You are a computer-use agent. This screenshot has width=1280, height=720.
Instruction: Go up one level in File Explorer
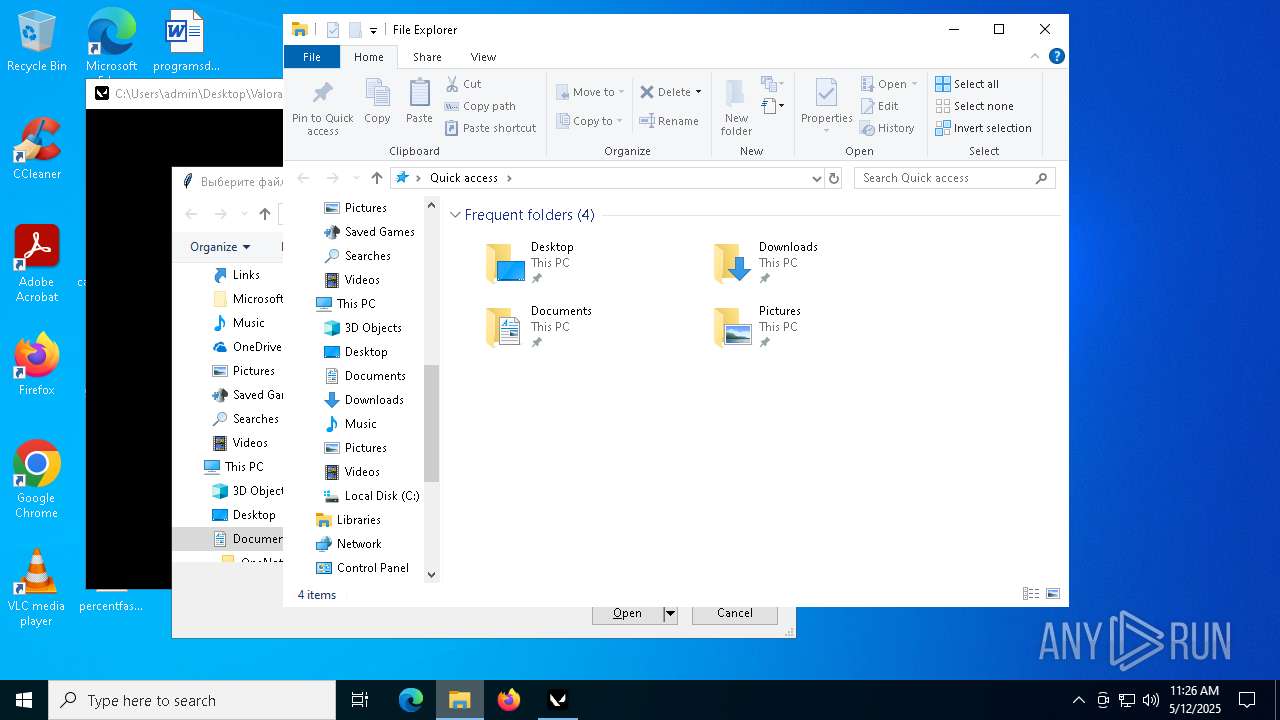coord(376,178)
